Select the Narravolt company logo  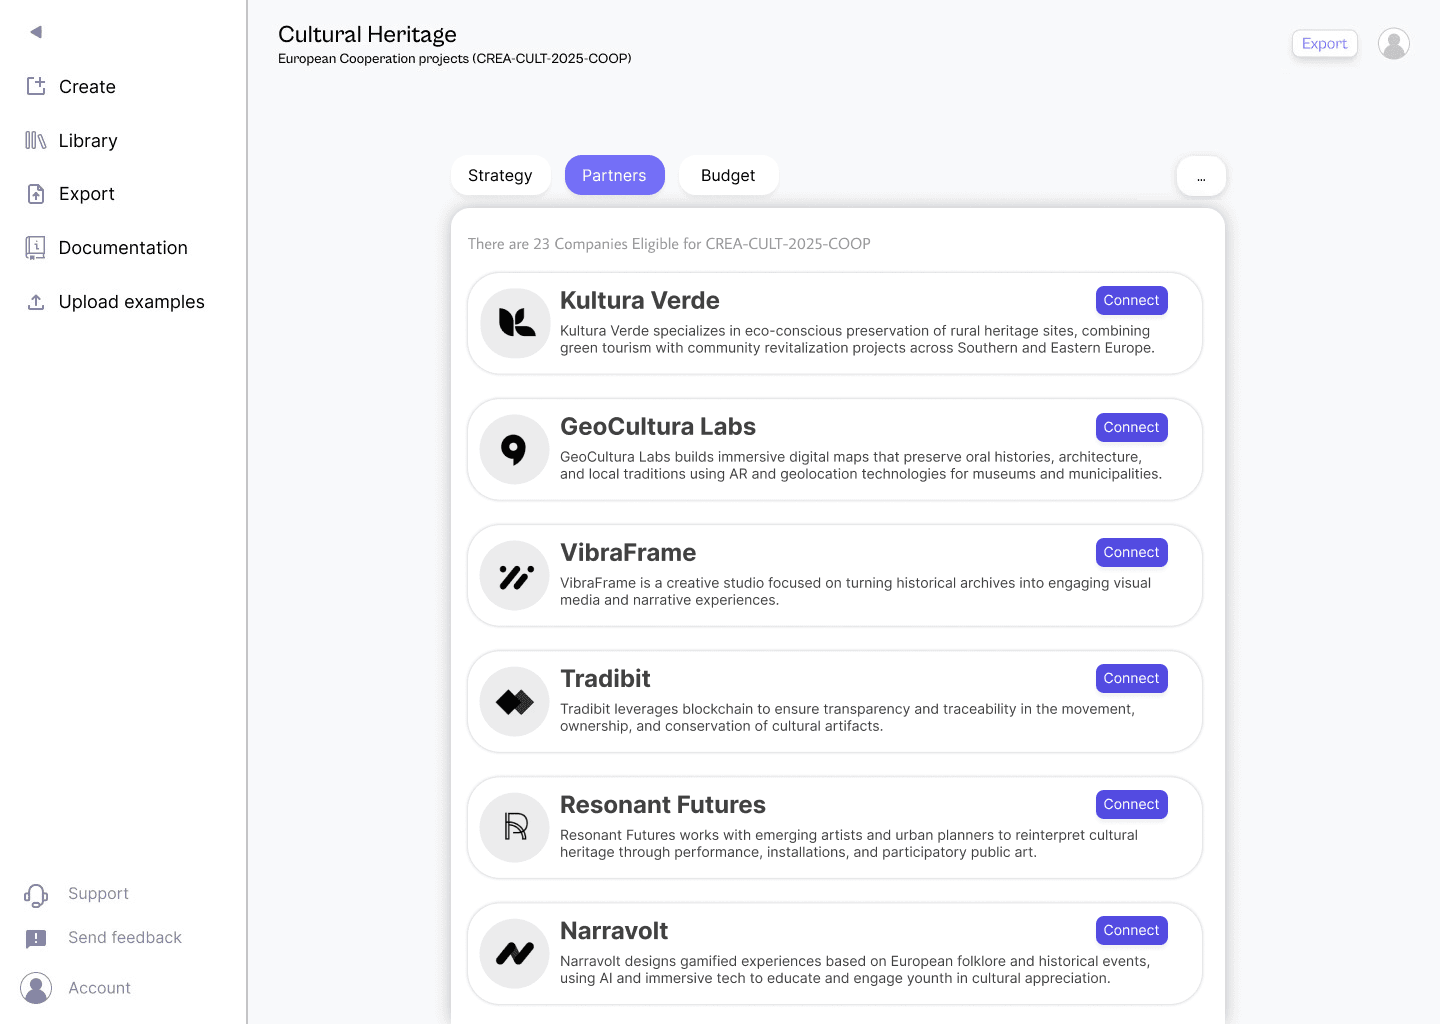coord(514,954)
